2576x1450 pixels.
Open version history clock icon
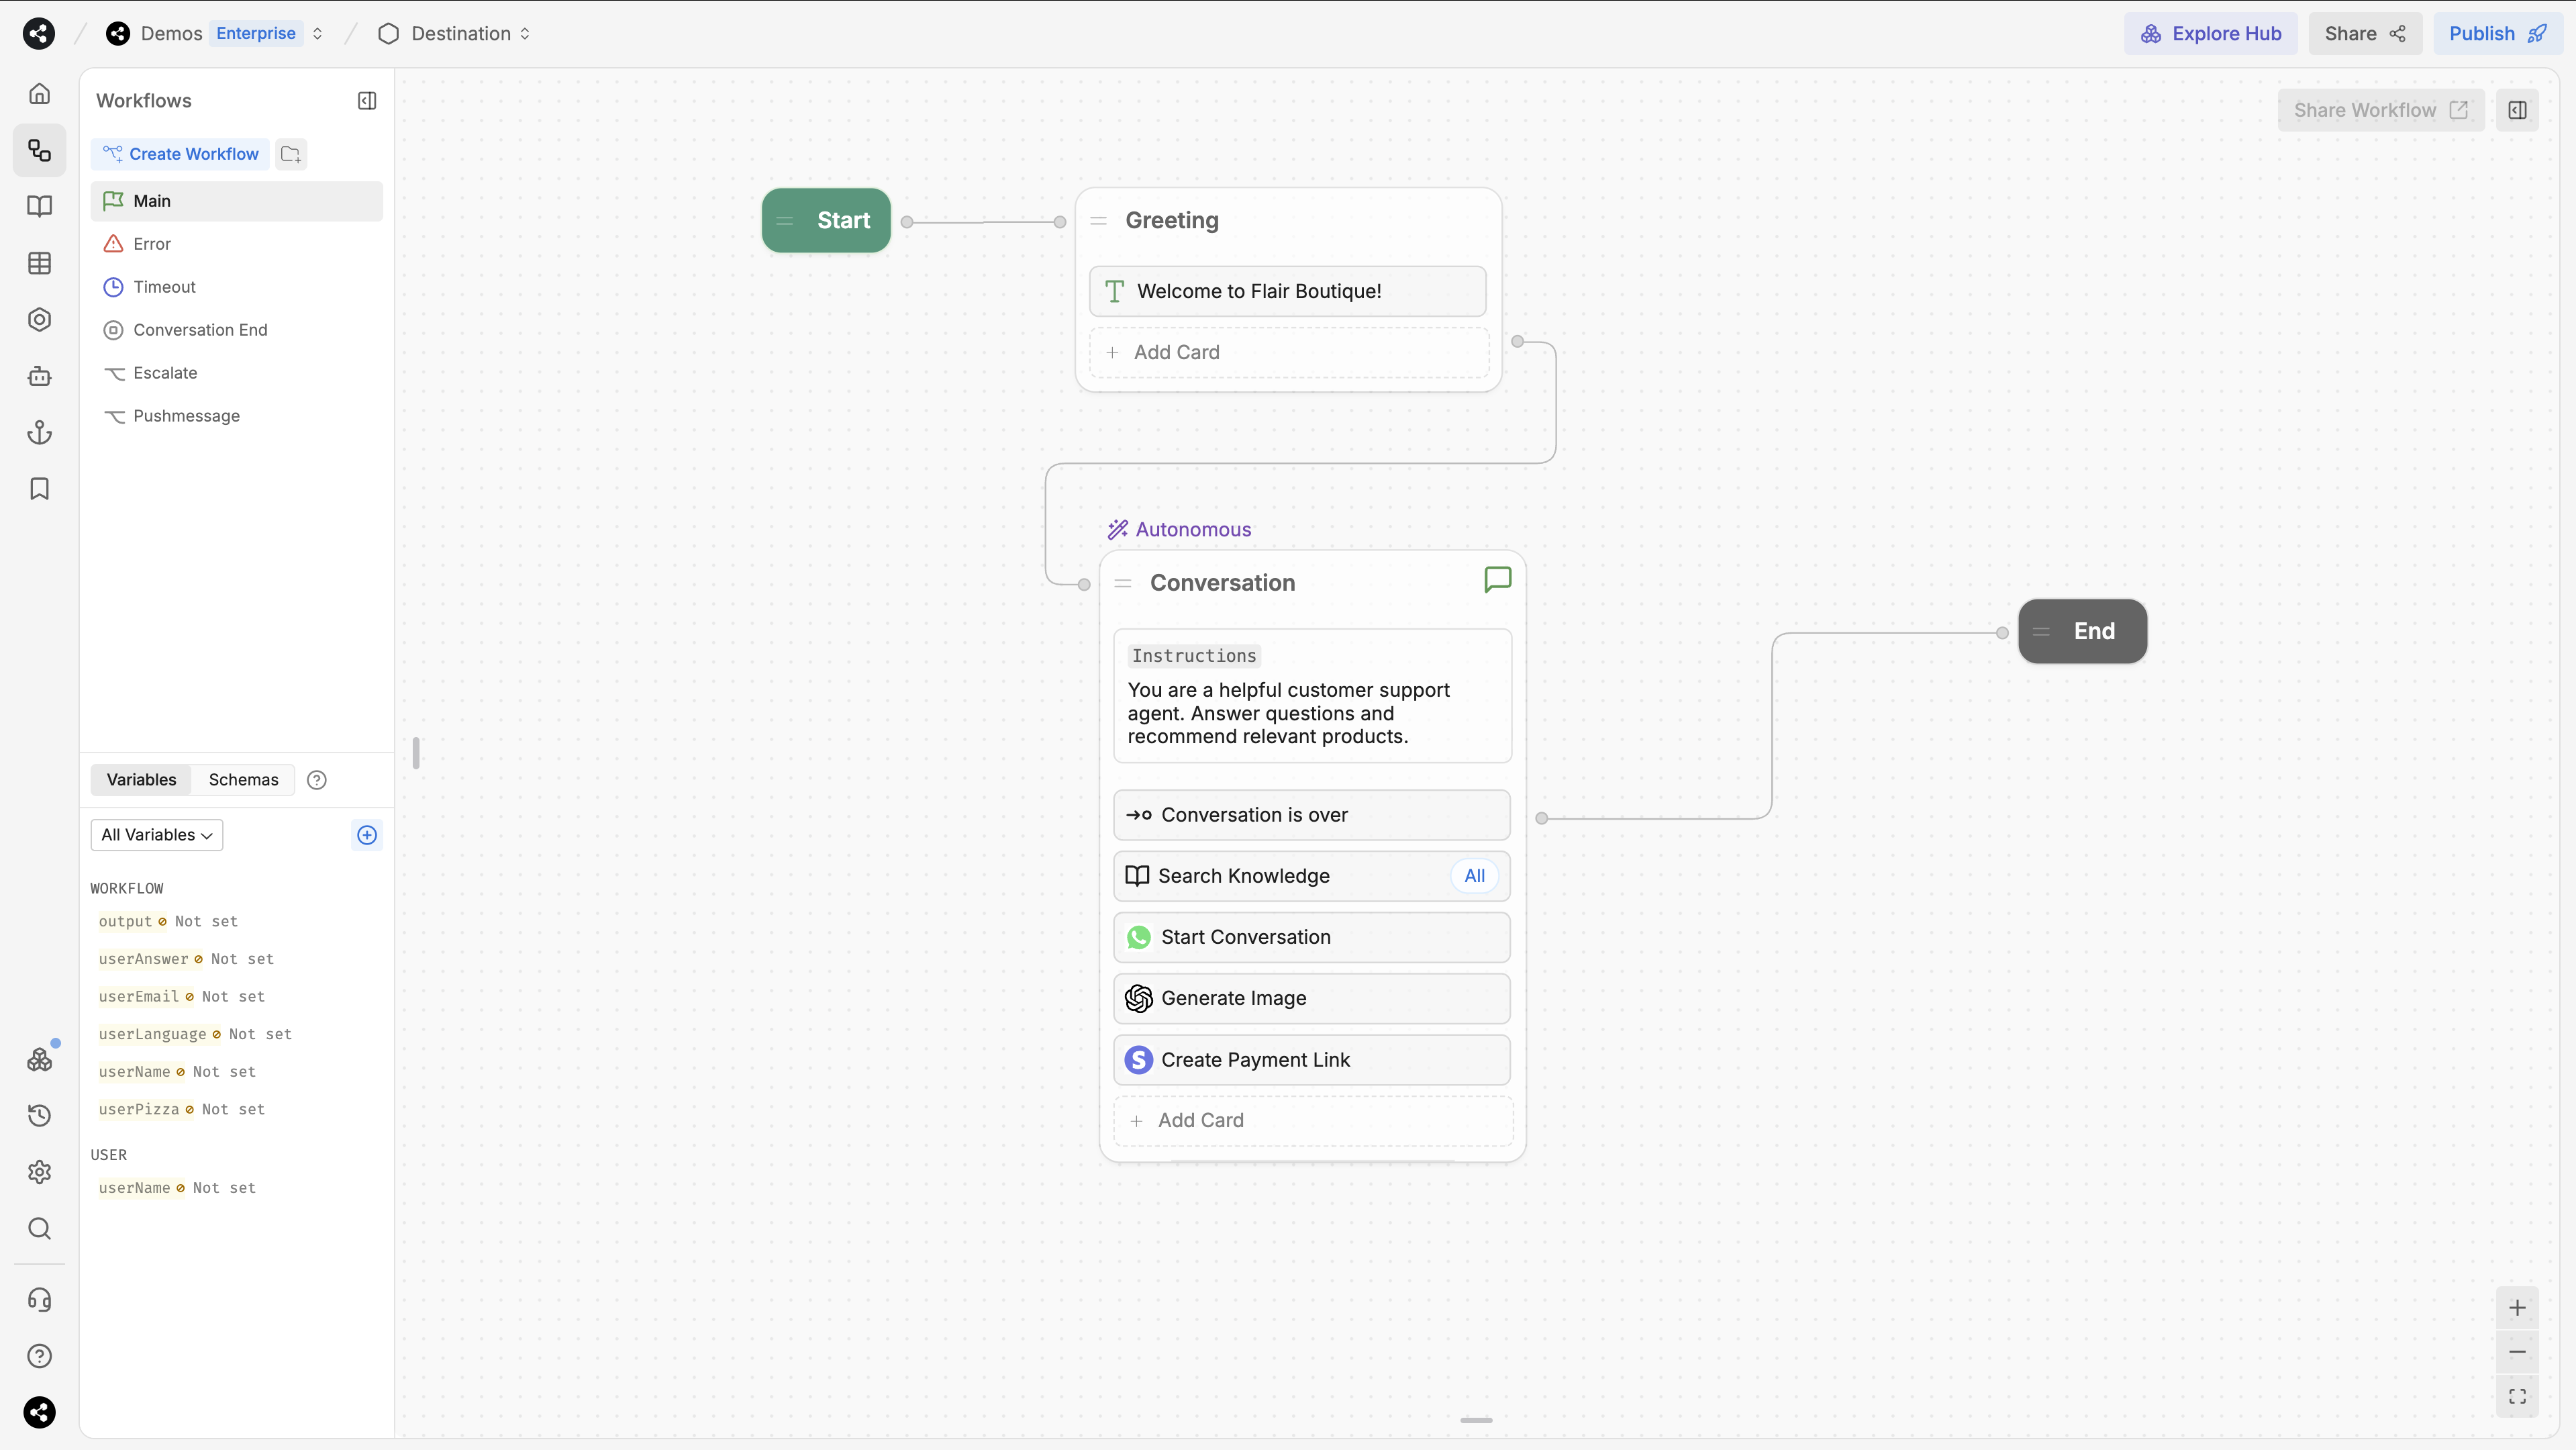point(39,1115)
